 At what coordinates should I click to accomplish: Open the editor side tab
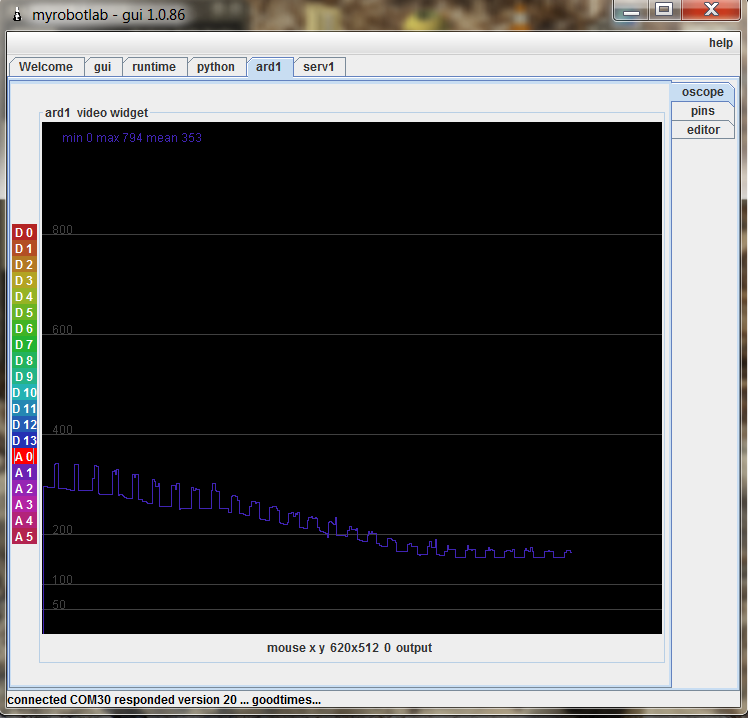pos(702,130)
